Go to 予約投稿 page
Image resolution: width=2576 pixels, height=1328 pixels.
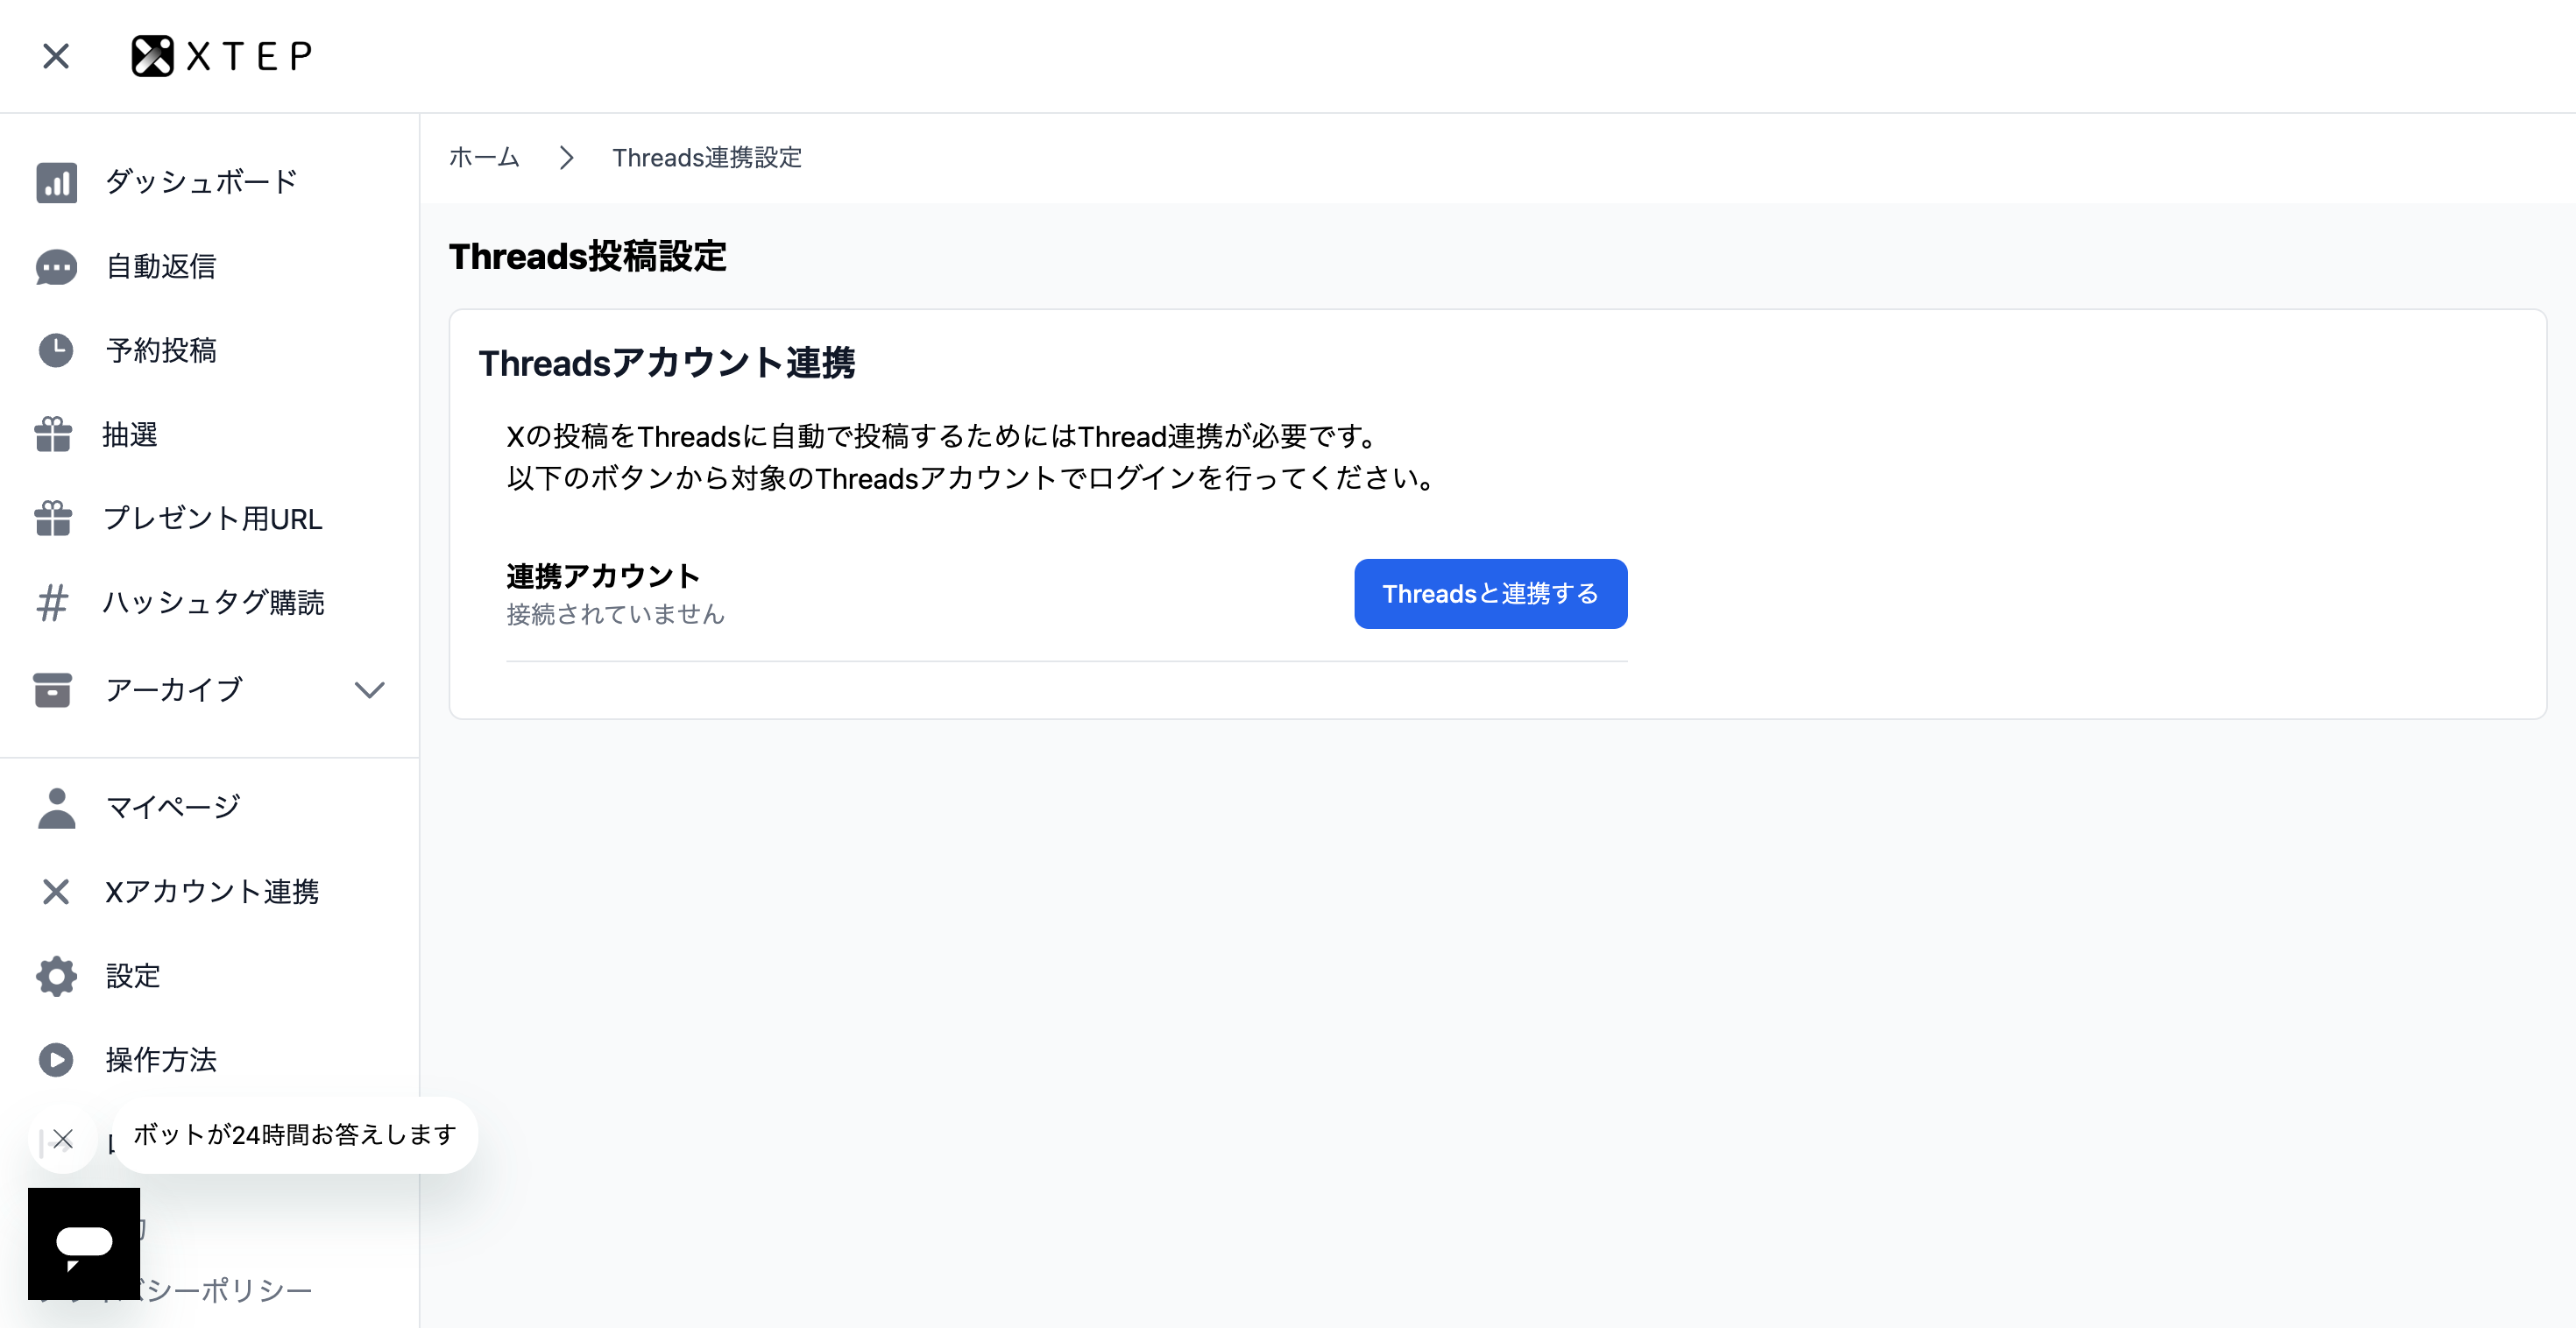tap(161, 351)
